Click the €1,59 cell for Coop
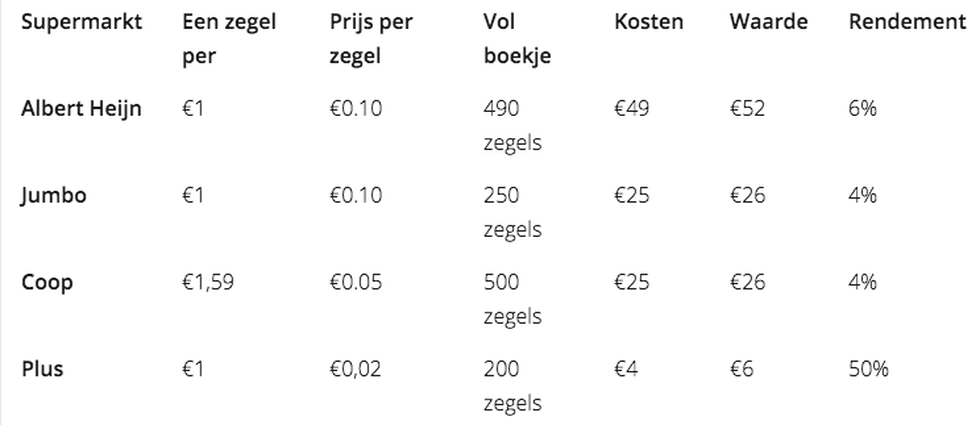The image size is (980, 425). [208, 282]
